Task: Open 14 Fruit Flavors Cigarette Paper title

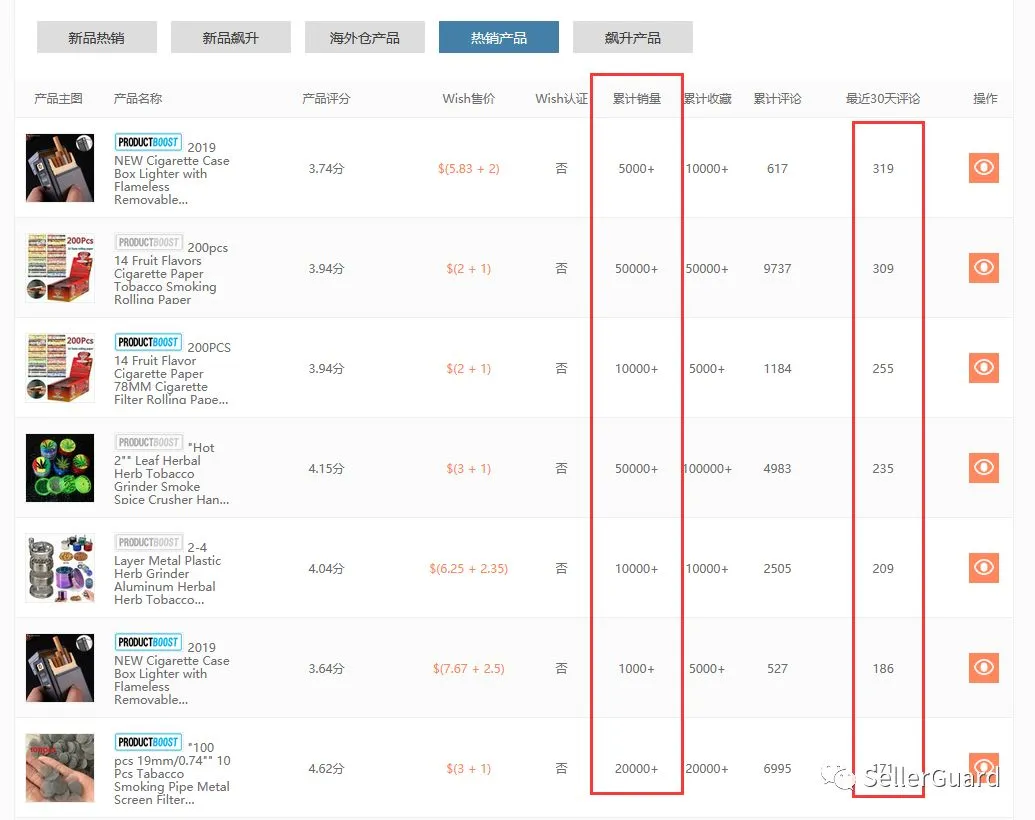Action: (171, 273)
